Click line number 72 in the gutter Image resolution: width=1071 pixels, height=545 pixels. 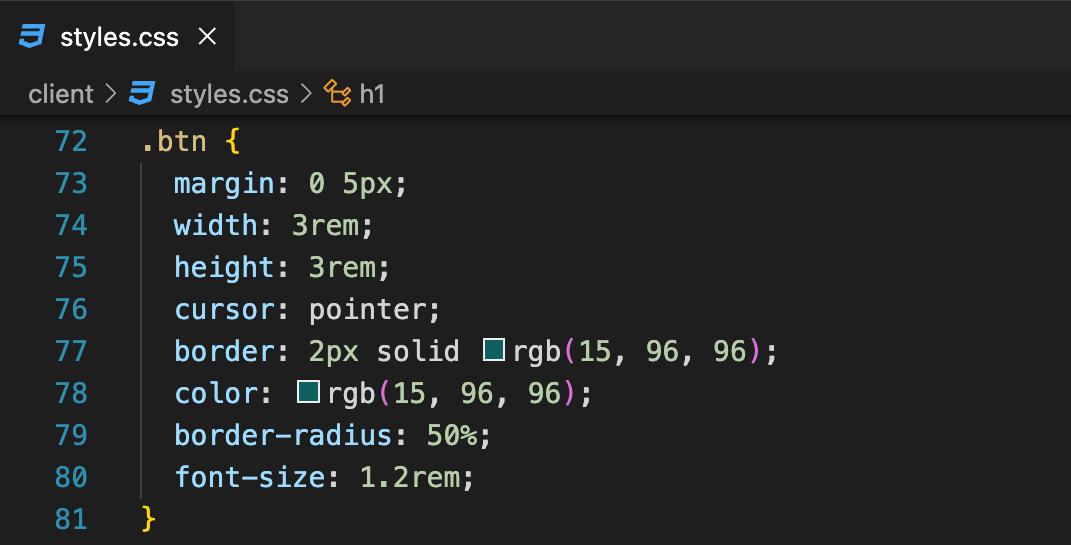click(x=71, y=141)
